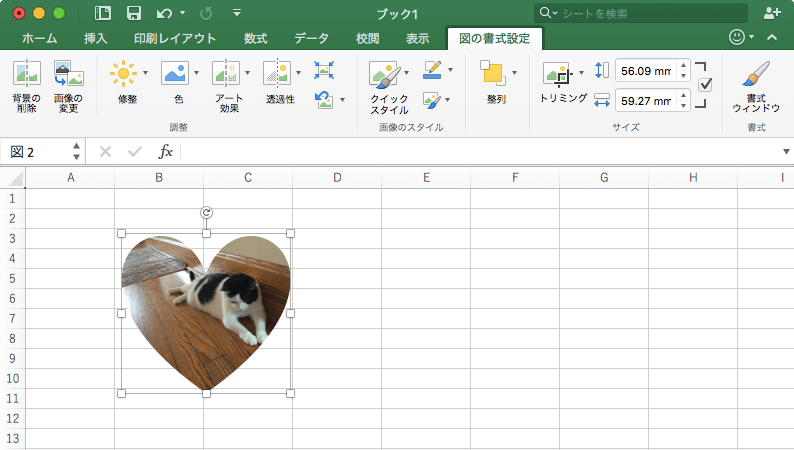Click the undo arrow icon

pyautogui.click(x=164, y=13)
